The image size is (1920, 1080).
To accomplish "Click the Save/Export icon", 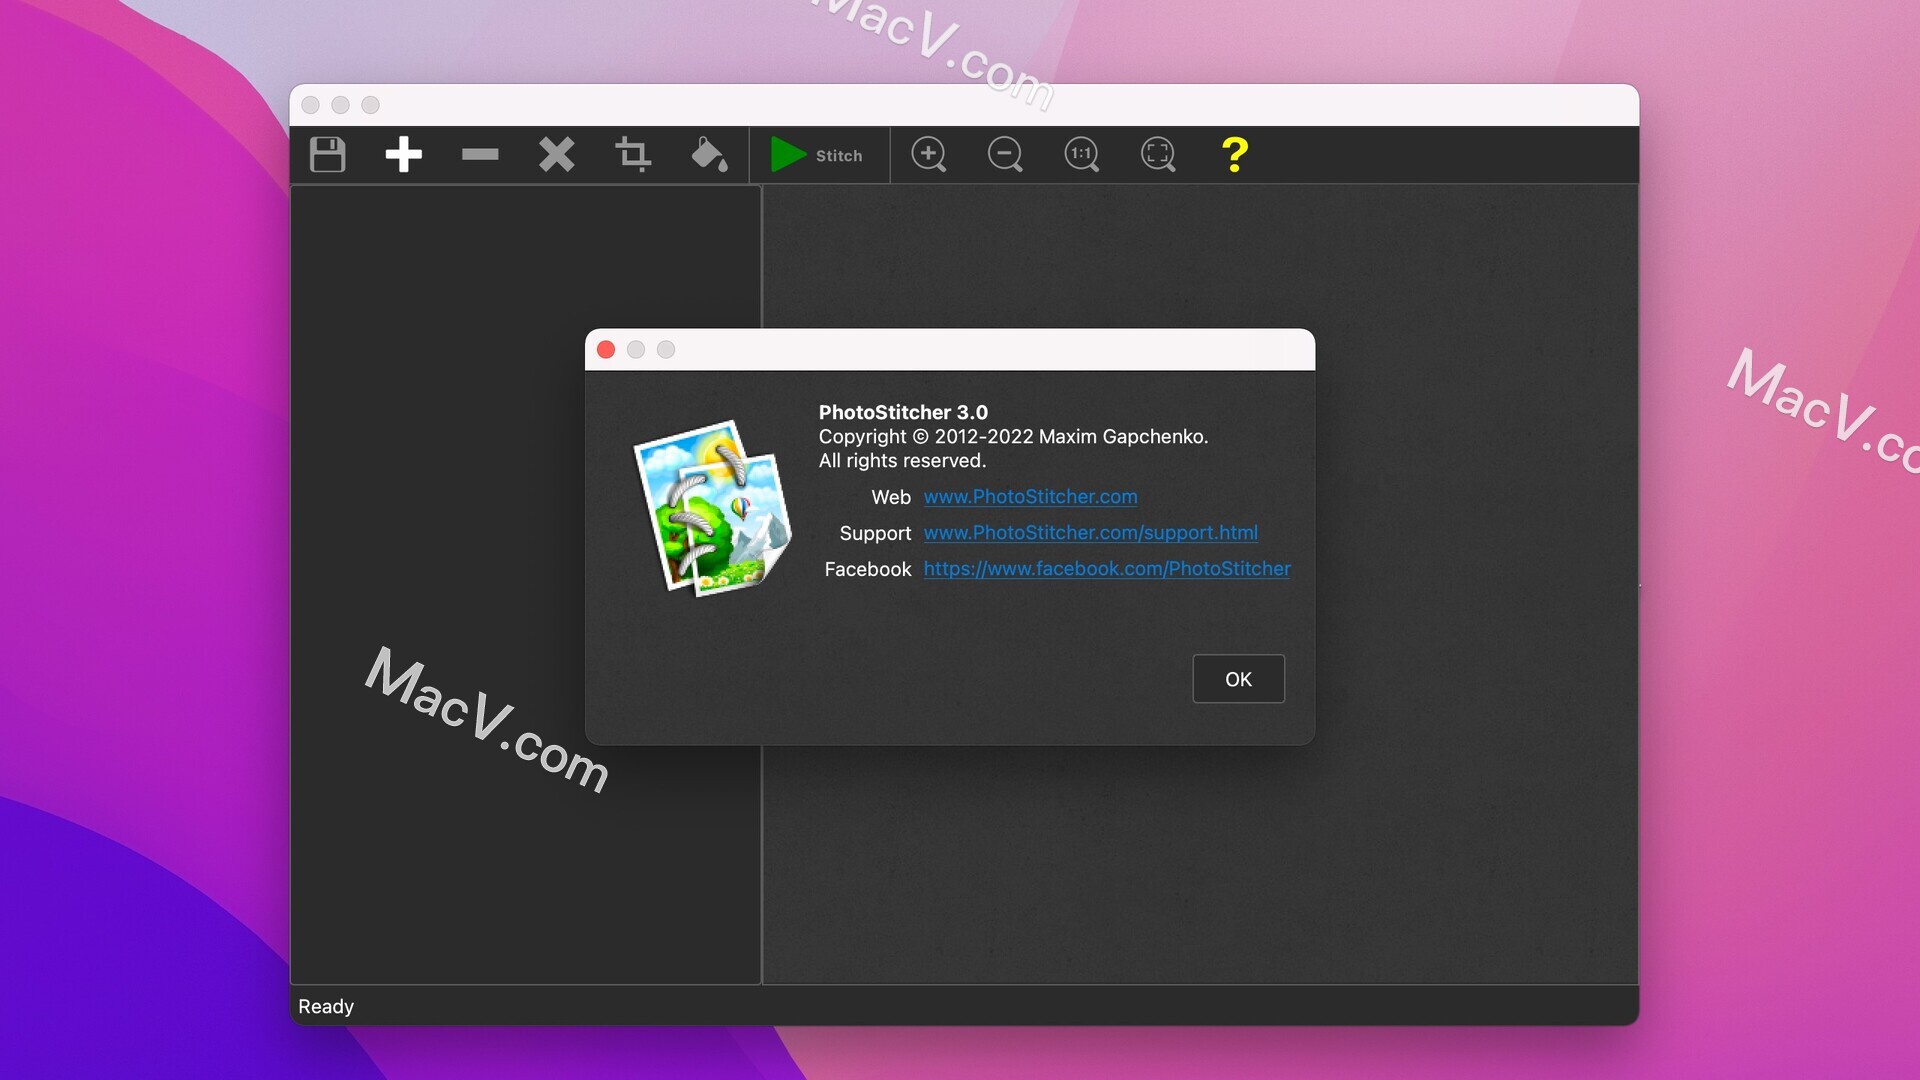I will click(328, 154).
